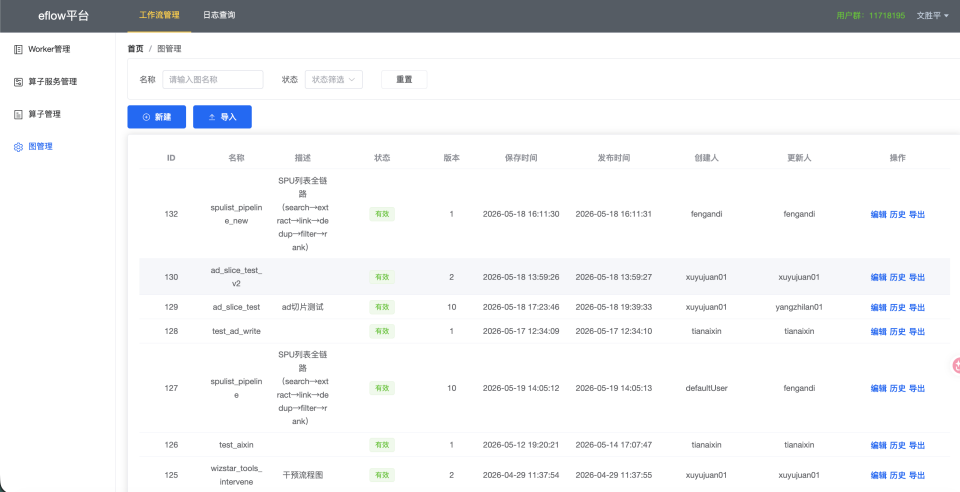Viewport: 960px width, 492px height.
Task: Switch to the 日志查询 tab
Action: [219, 15]
